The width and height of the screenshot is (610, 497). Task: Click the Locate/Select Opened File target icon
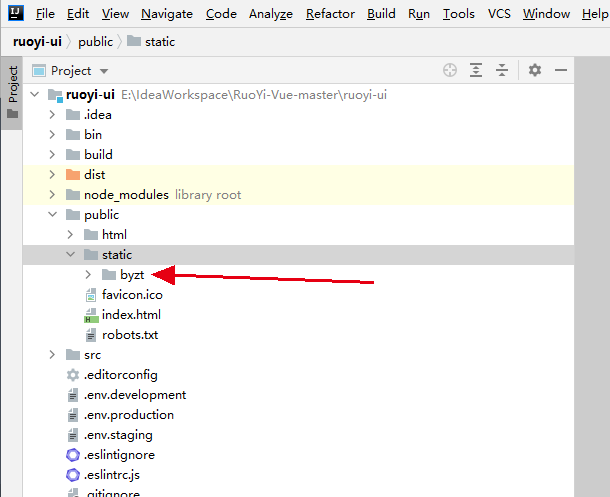450,70
